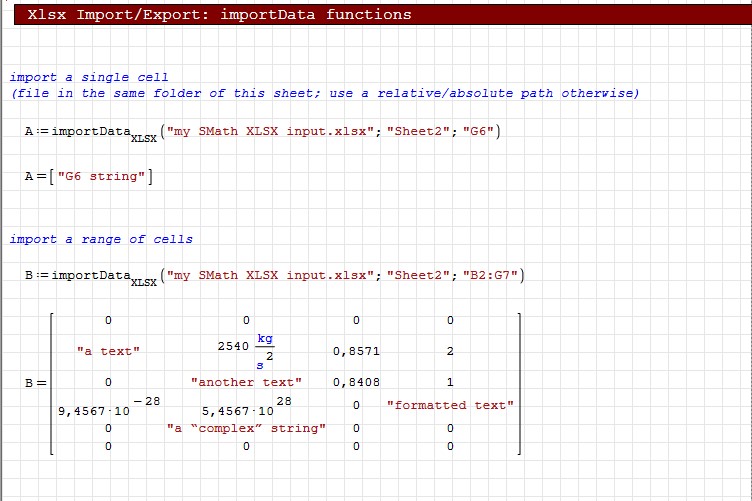Select the 'import a single cell' comment
Image resolution: width=752 pixels, height=501 pixels.
[x=89, y=77]
